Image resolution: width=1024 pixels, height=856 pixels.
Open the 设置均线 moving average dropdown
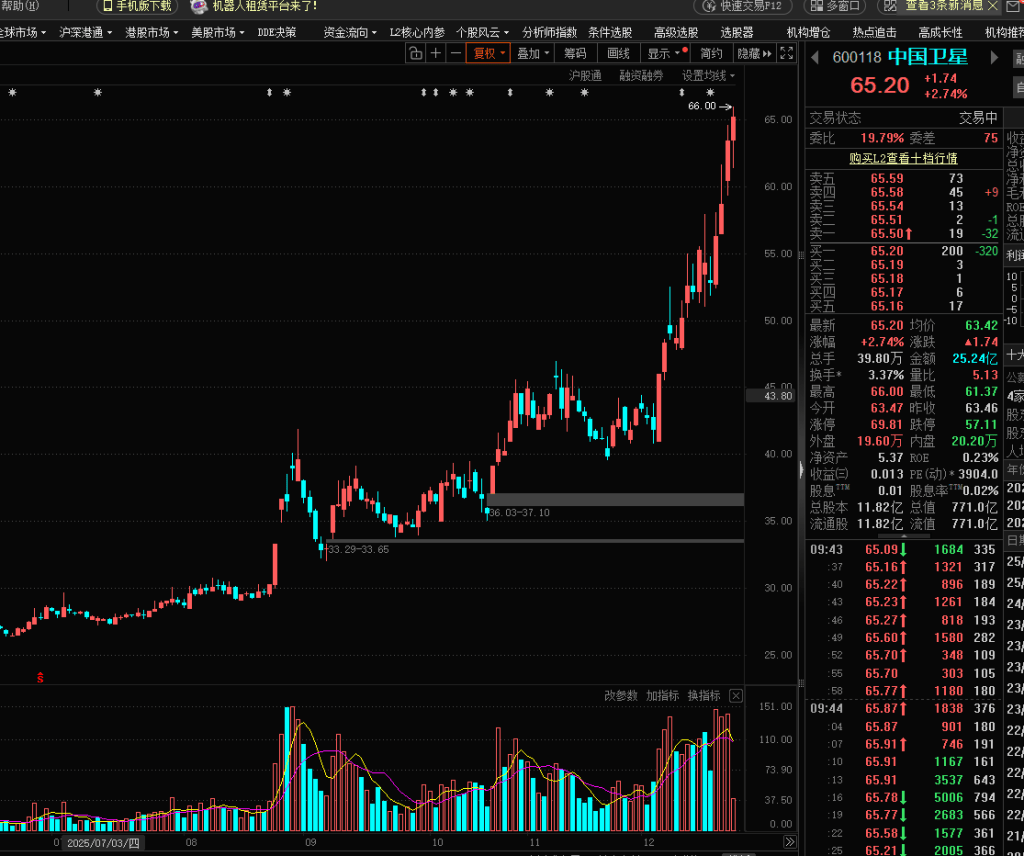coord(708,76)
